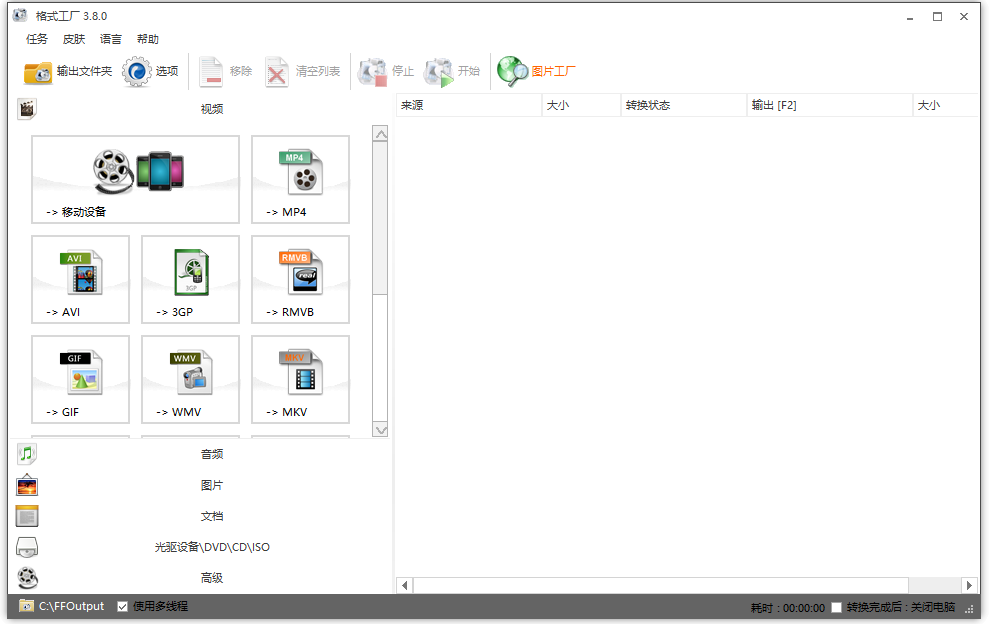Open Picture Factory (图片工厂) from the toolbar

[538, 71]
